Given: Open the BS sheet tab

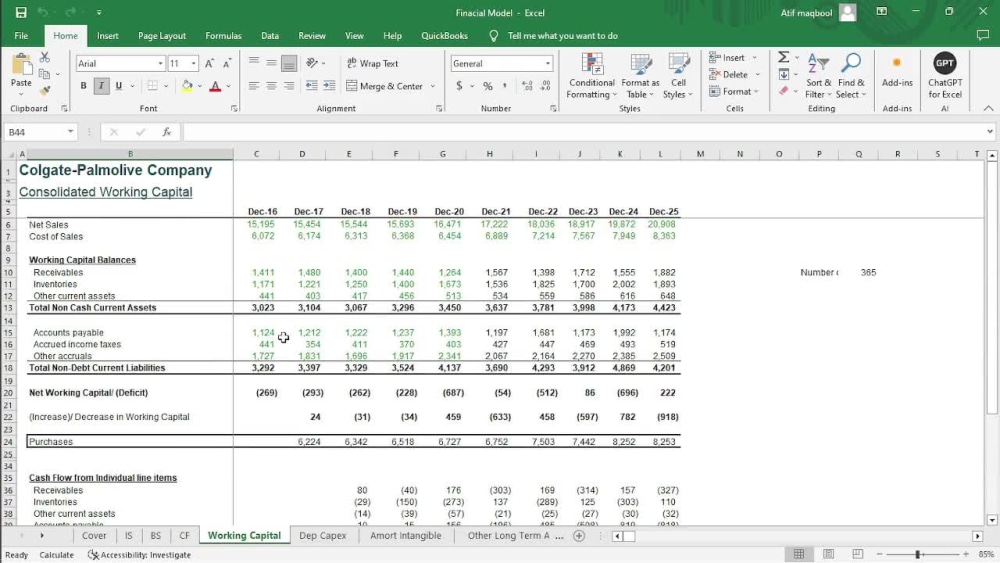Looking at the screenshot, I should click(x=156, y=536).
